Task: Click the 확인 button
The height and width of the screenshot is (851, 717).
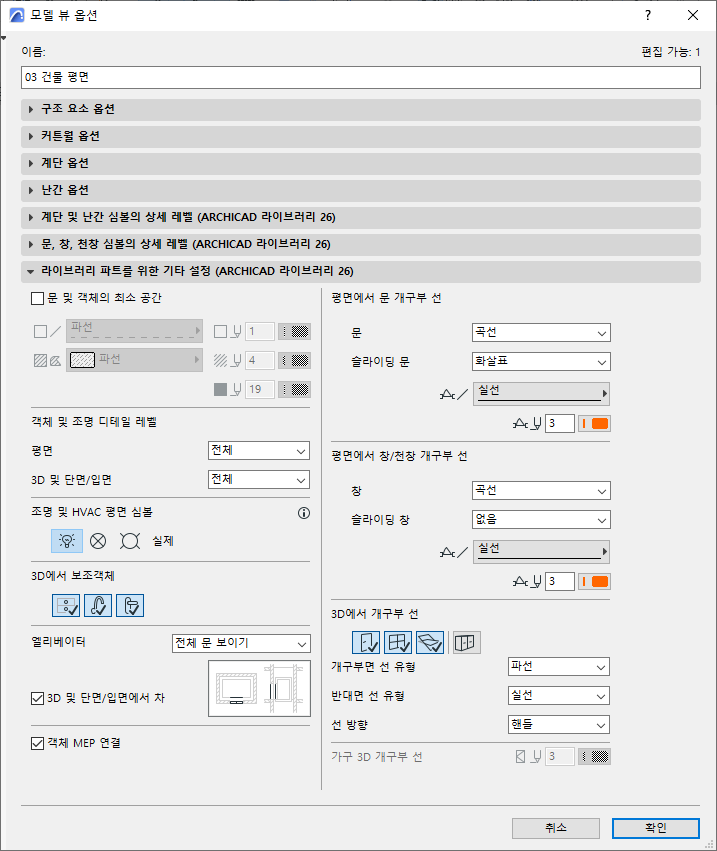Action: [x=656, y=828]
